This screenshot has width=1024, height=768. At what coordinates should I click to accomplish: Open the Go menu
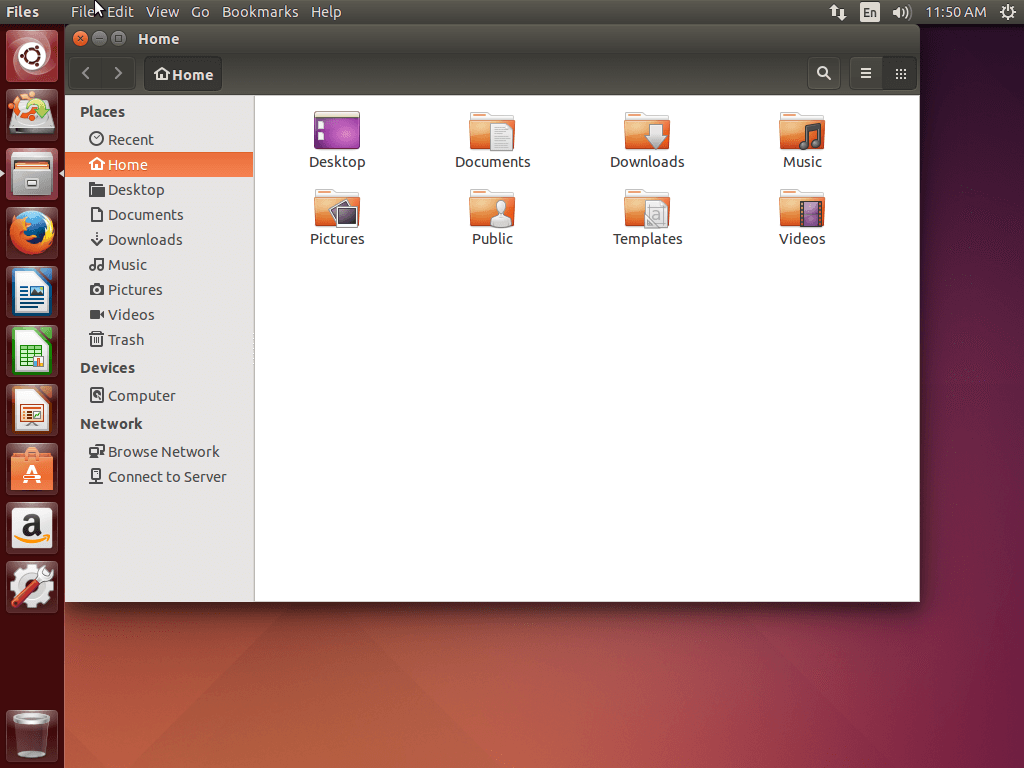click(x=200, y=12)
